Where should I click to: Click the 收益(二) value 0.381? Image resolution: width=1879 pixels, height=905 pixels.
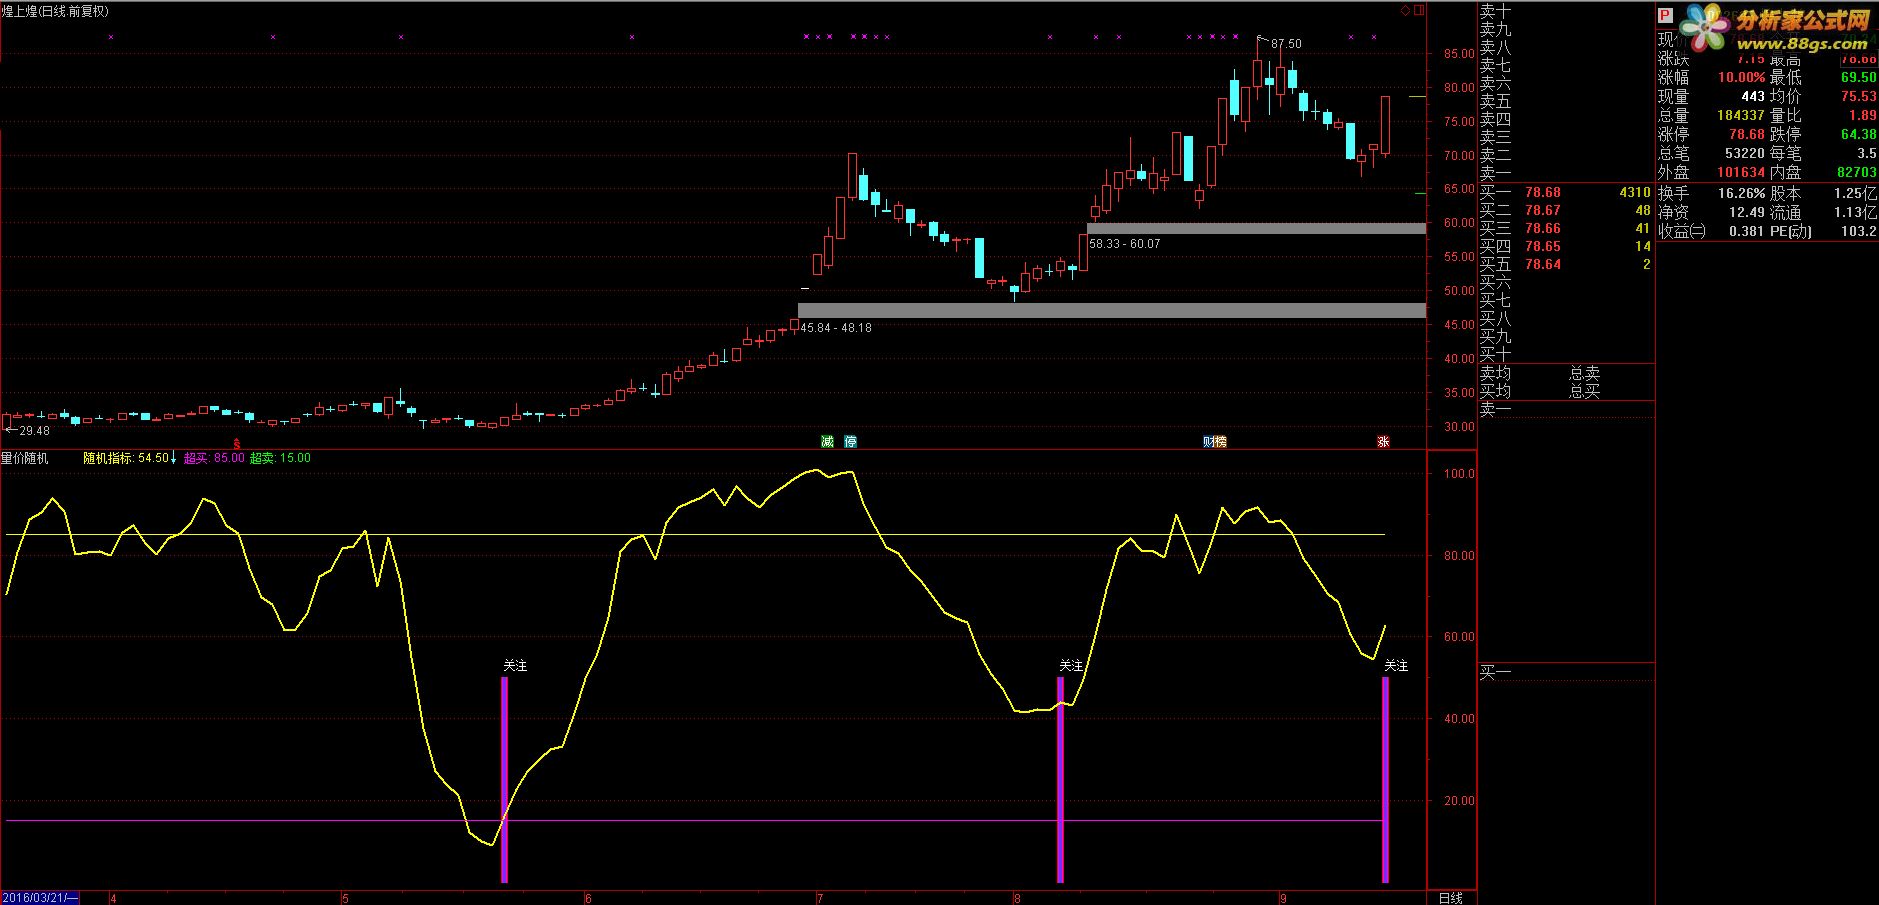tap(1747, 231)
